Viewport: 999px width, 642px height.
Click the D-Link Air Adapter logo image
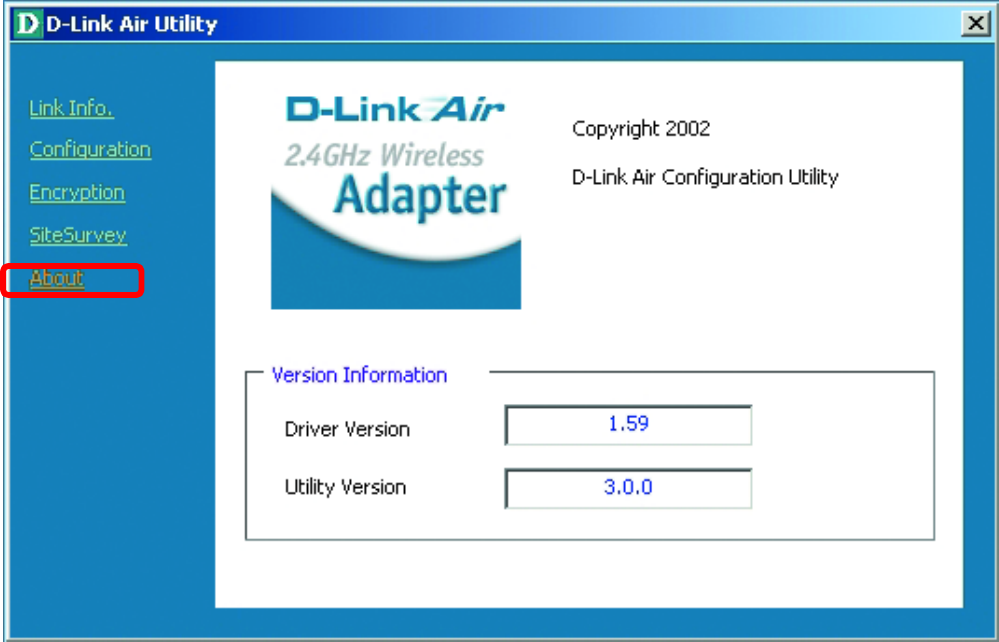(396, 199)
